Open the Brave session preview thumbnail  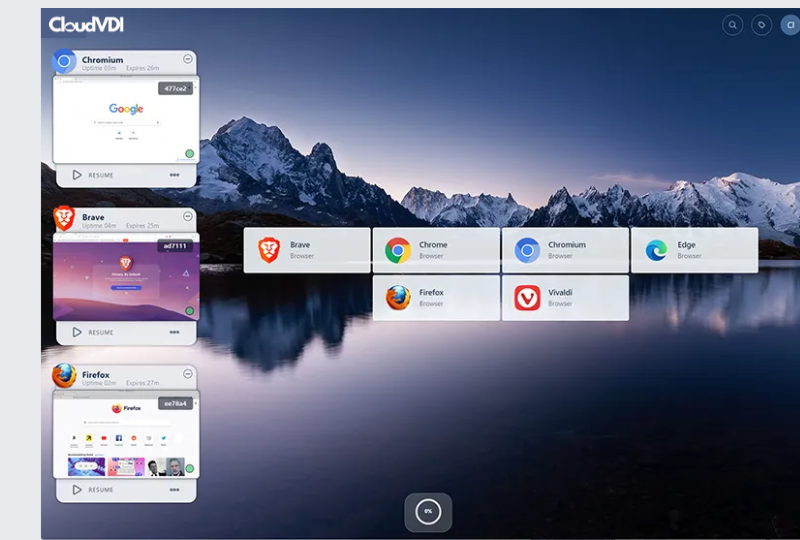click(126, 277)
